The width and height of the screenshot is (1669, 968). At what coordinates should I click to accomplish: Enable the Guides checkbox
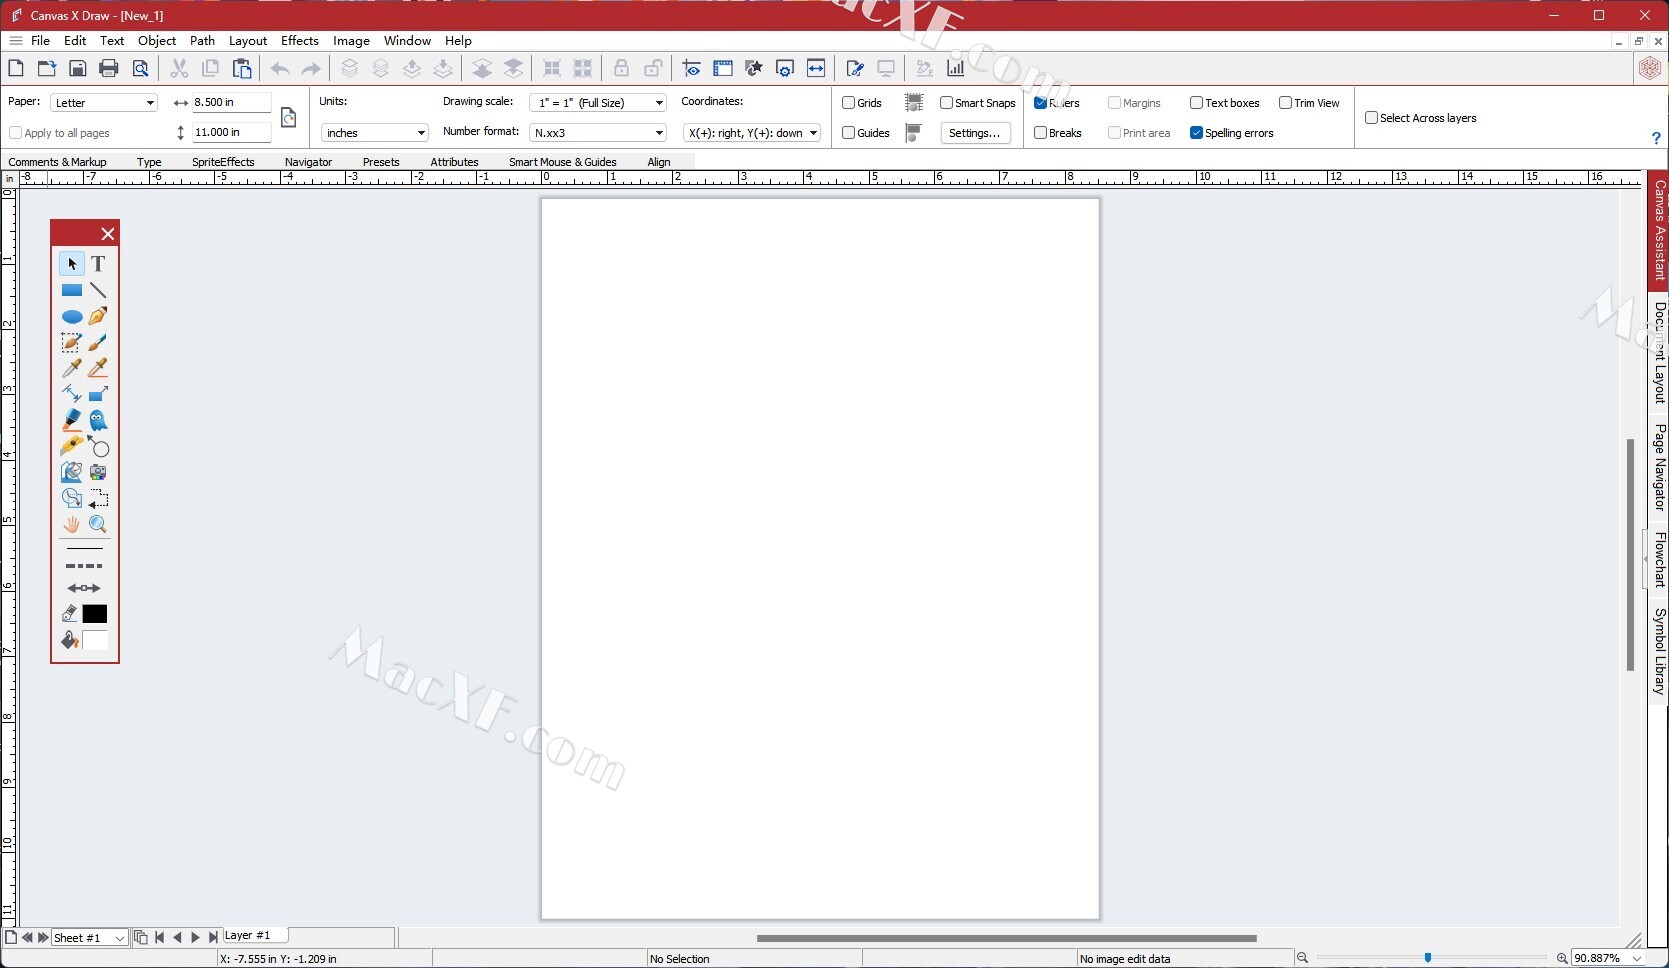(848, 133)
